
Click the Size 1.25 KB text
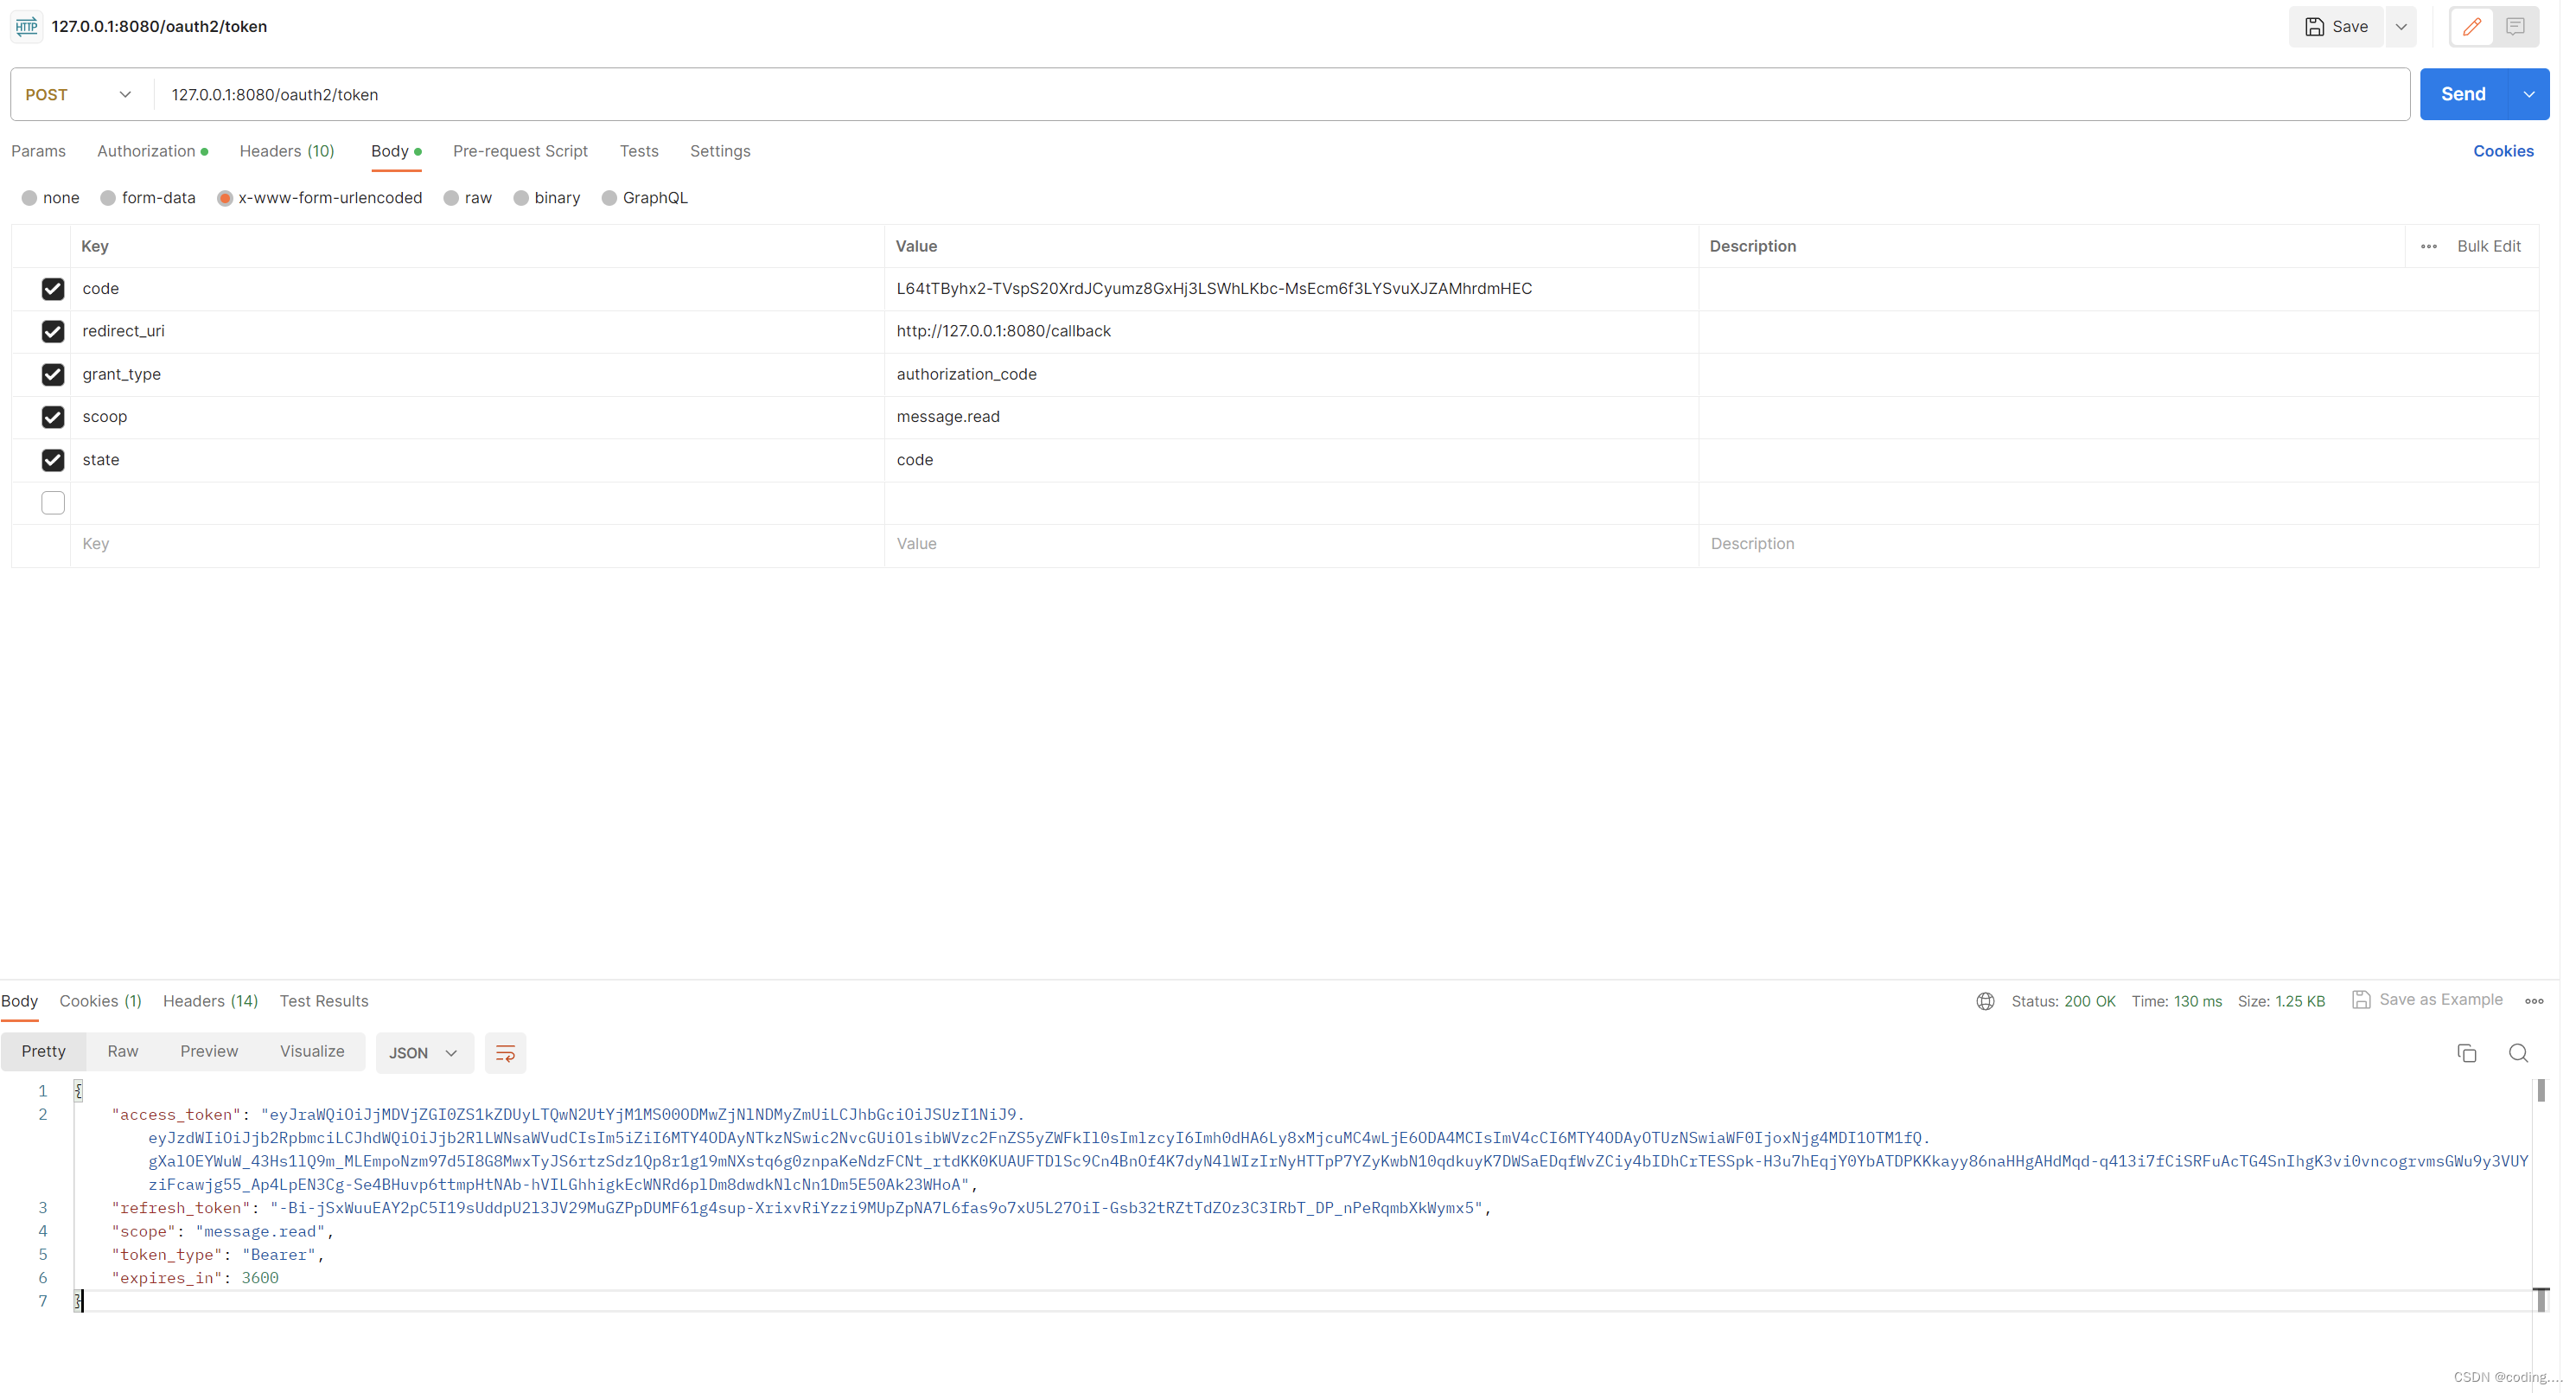tap(2280, 1001)
